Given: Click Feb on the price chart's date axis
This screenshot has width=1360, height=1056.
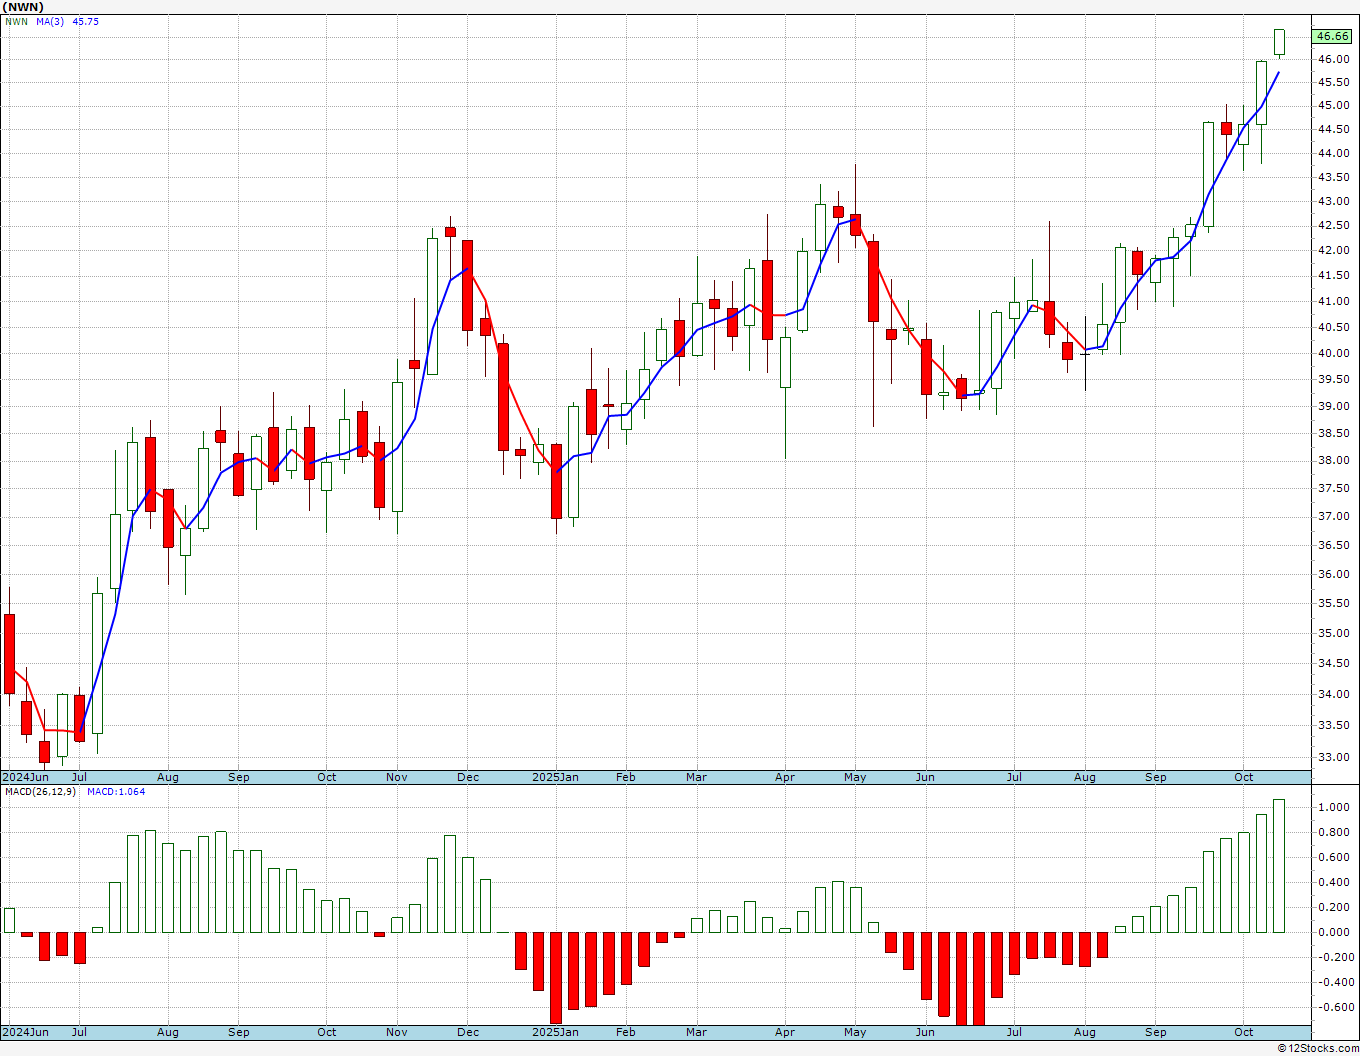Looking at the screenshot, I should [x=626, y=777].
